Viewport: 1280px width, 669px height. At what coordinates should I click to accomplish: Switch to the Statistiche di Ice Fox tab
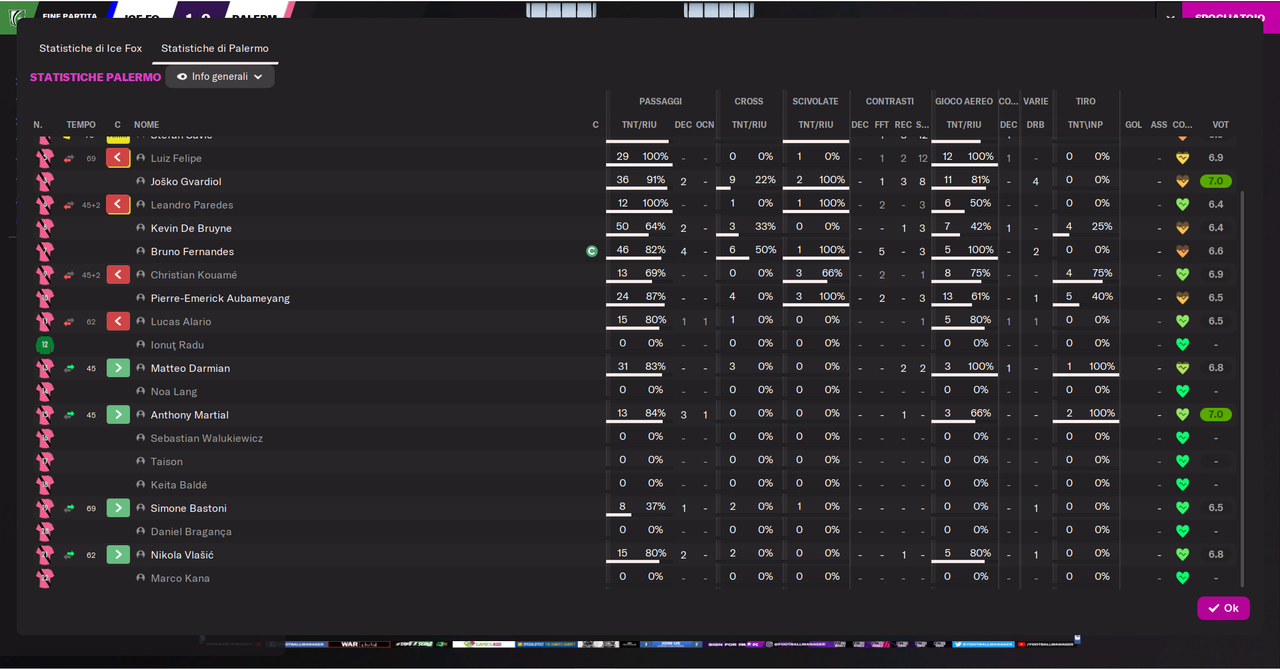pyautogui.click(x=91, y=48)
